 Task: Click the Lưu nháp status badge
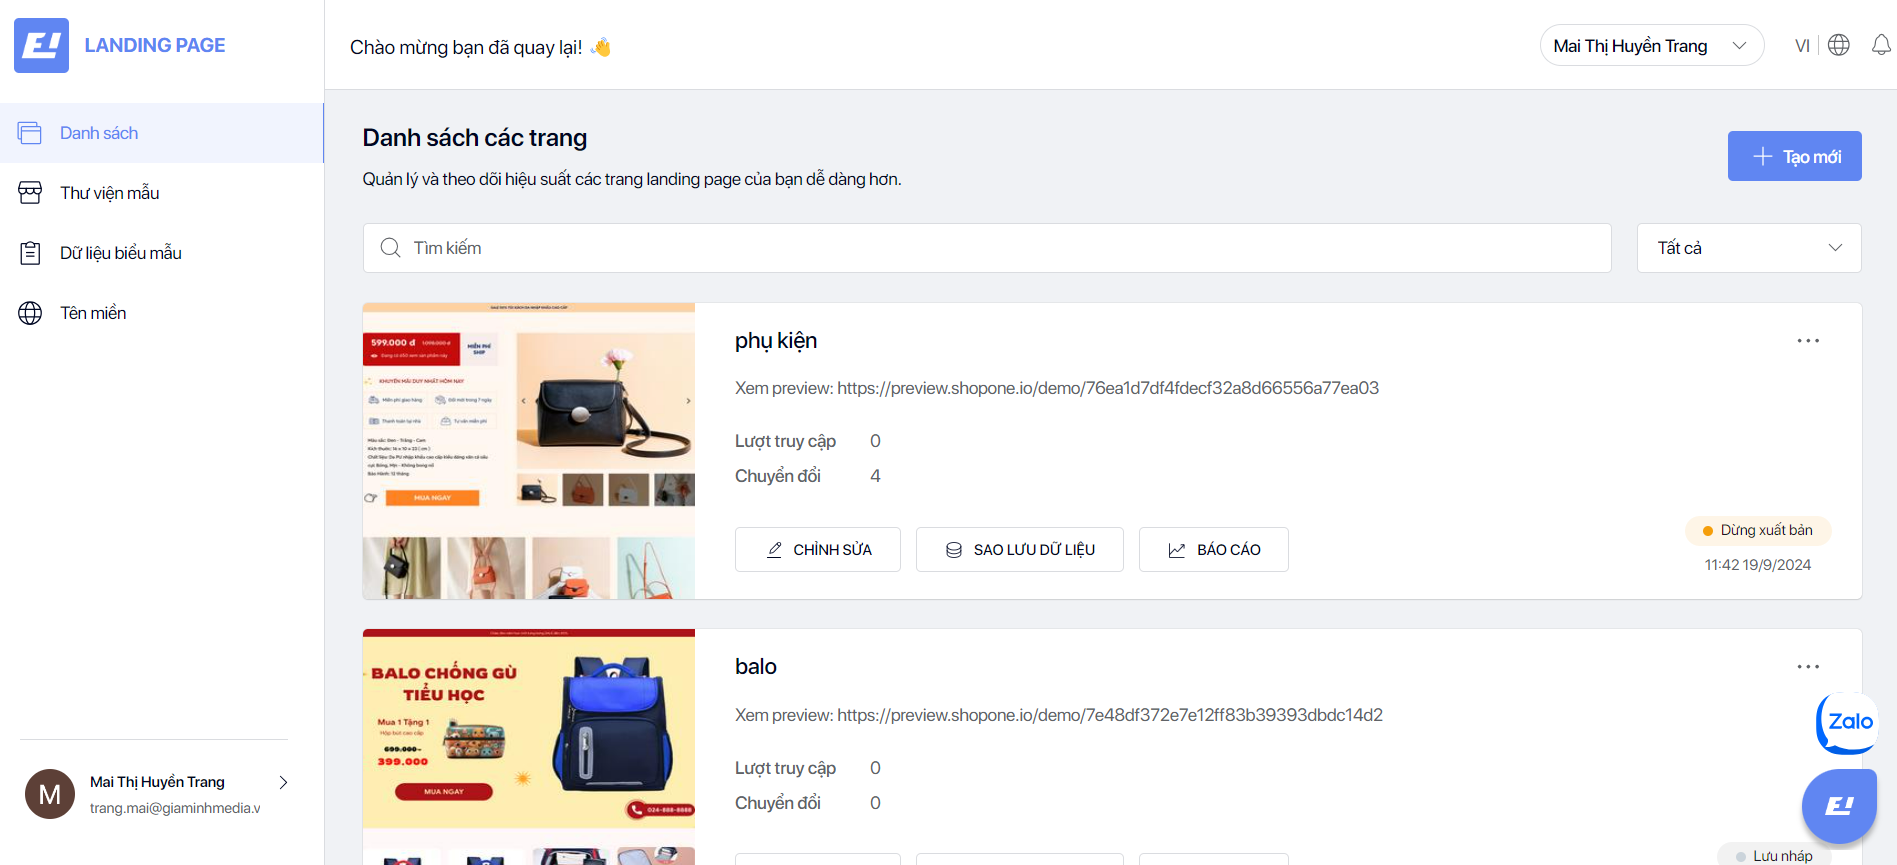1774,856
